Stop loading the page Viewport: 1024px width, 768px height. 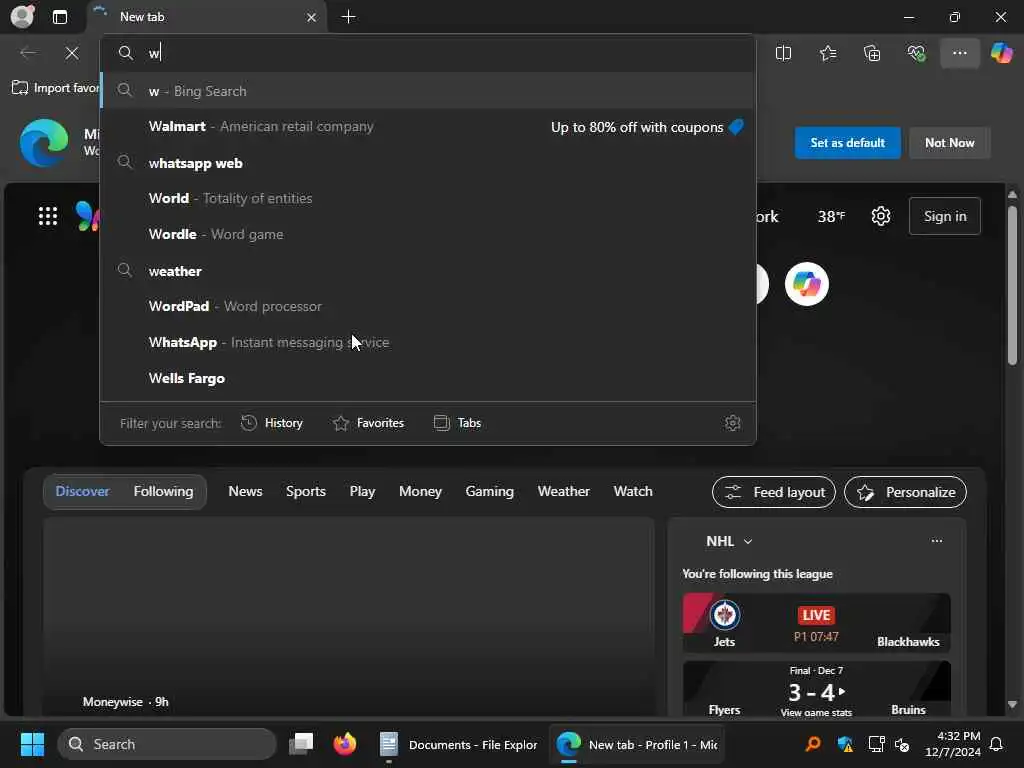[x=72, y=53]
